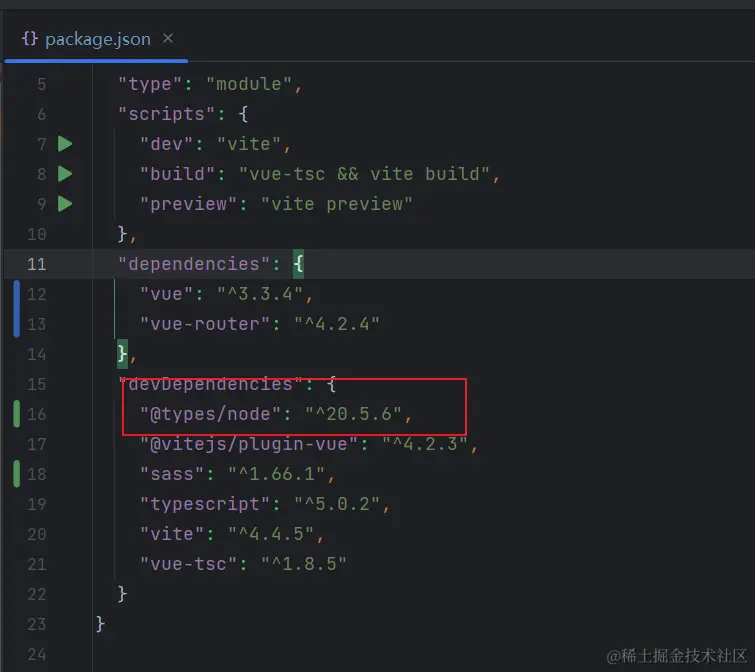Image resolution: width=755 pixels, height=672 pixels.
Task: Click the "^1.8.5" version value
Action: [x=304, y=565]
